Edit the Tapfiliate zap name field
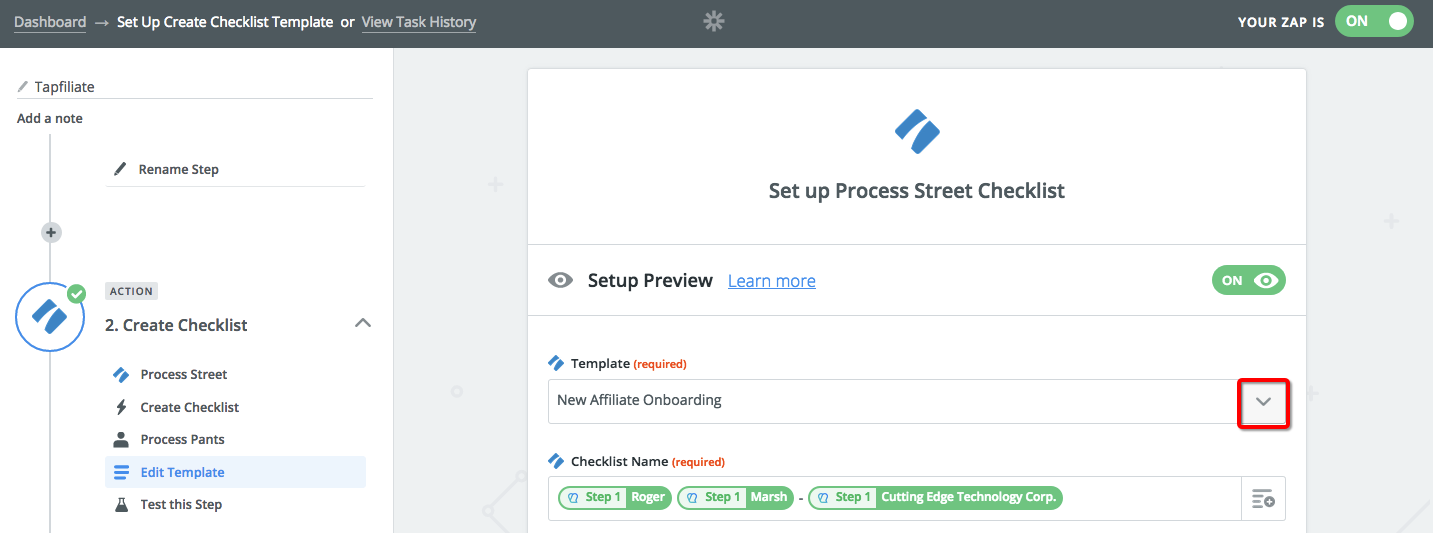 point(195,87)
